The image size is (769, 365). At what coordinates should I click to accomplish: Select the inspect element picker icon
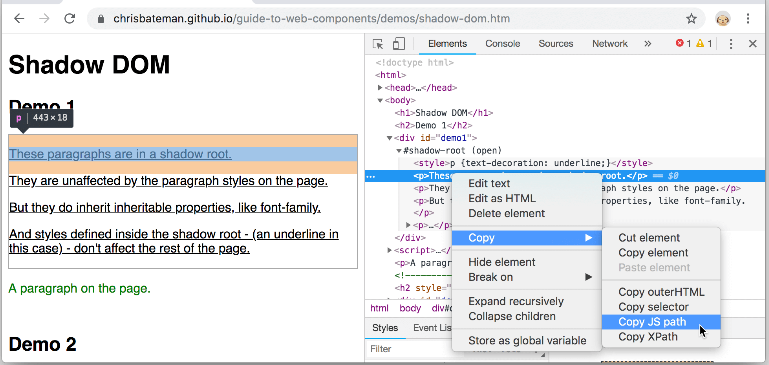[x=378, y=44]
